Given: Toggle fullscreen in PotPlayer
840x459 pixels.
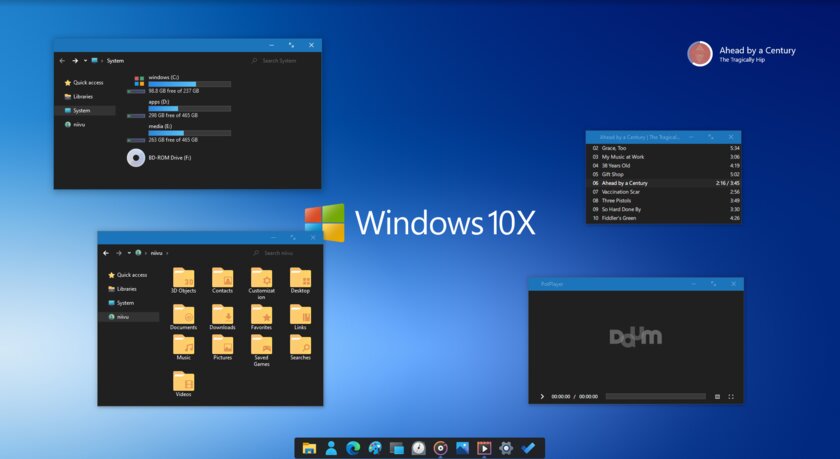Looking at the screenshot, I should pos(731,397).
